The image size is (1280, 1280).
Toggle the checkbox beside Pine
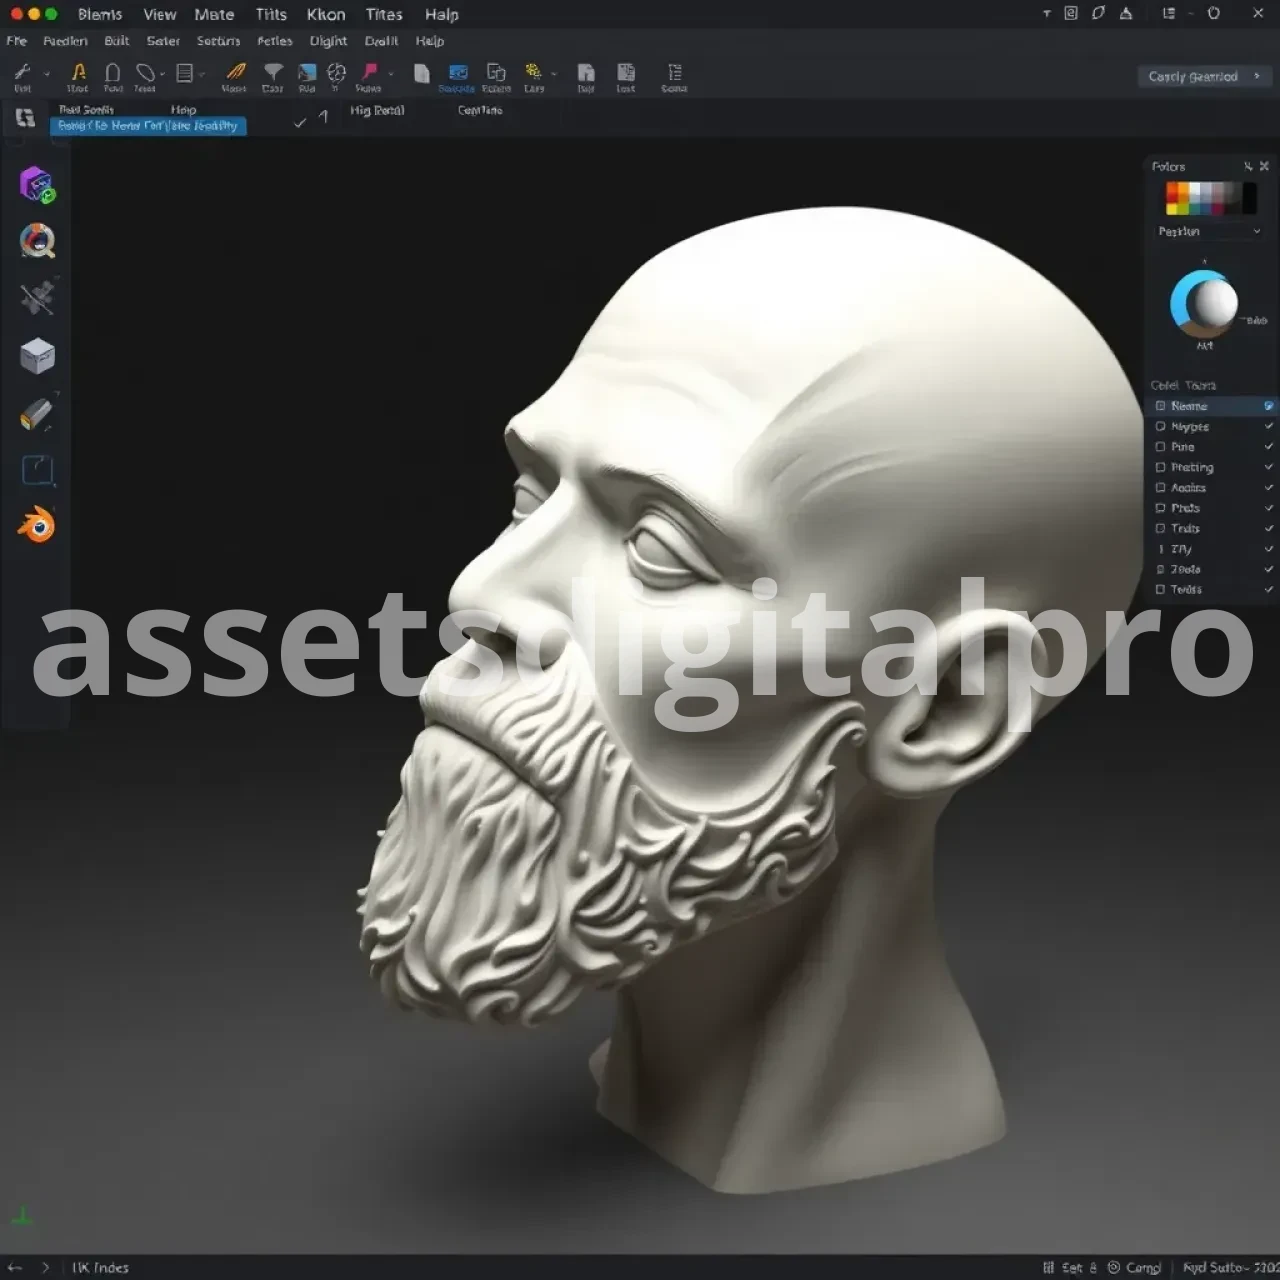1161,447
